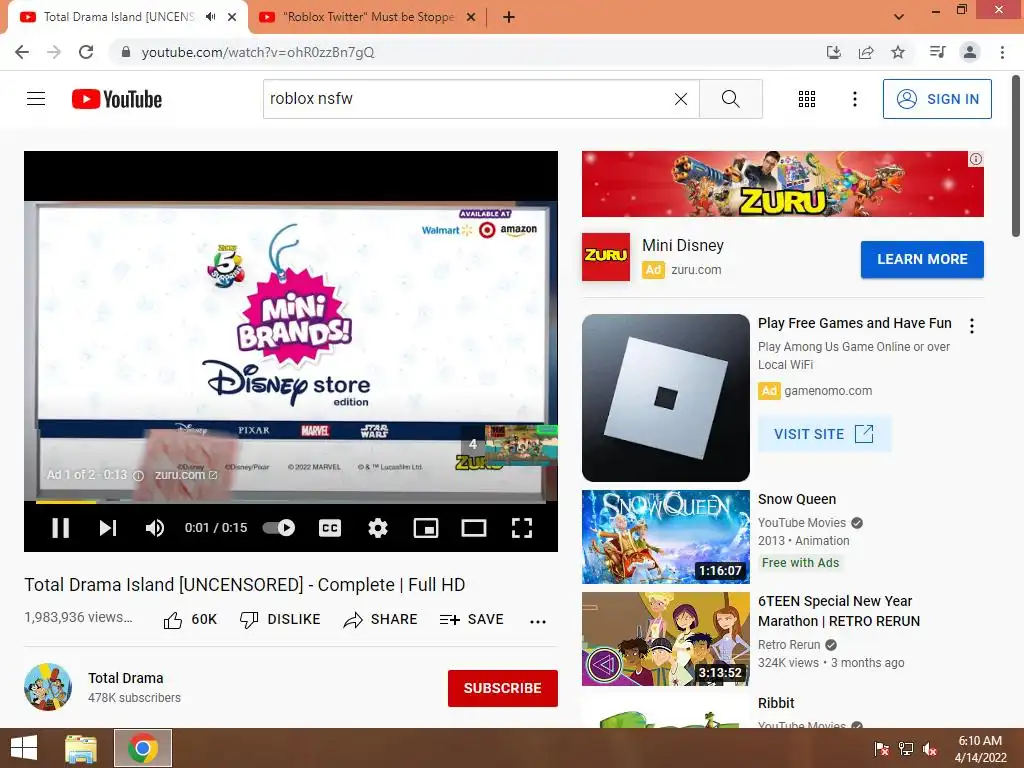Open Retro Rerun channel link
The width and height of the screenshot is (1024, 768).
point(789,645)
